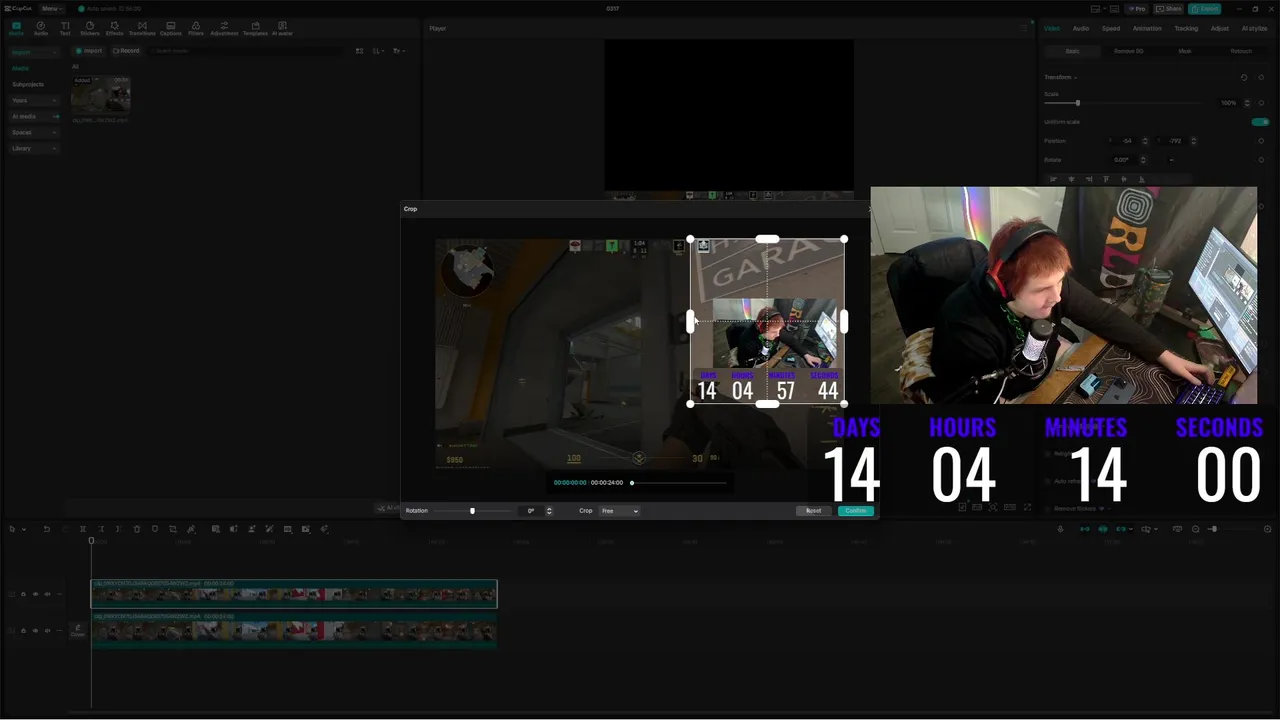The image size is (1280, 720).
Task: Open the Player panel options menu
Action: [x=1023, y=28]
